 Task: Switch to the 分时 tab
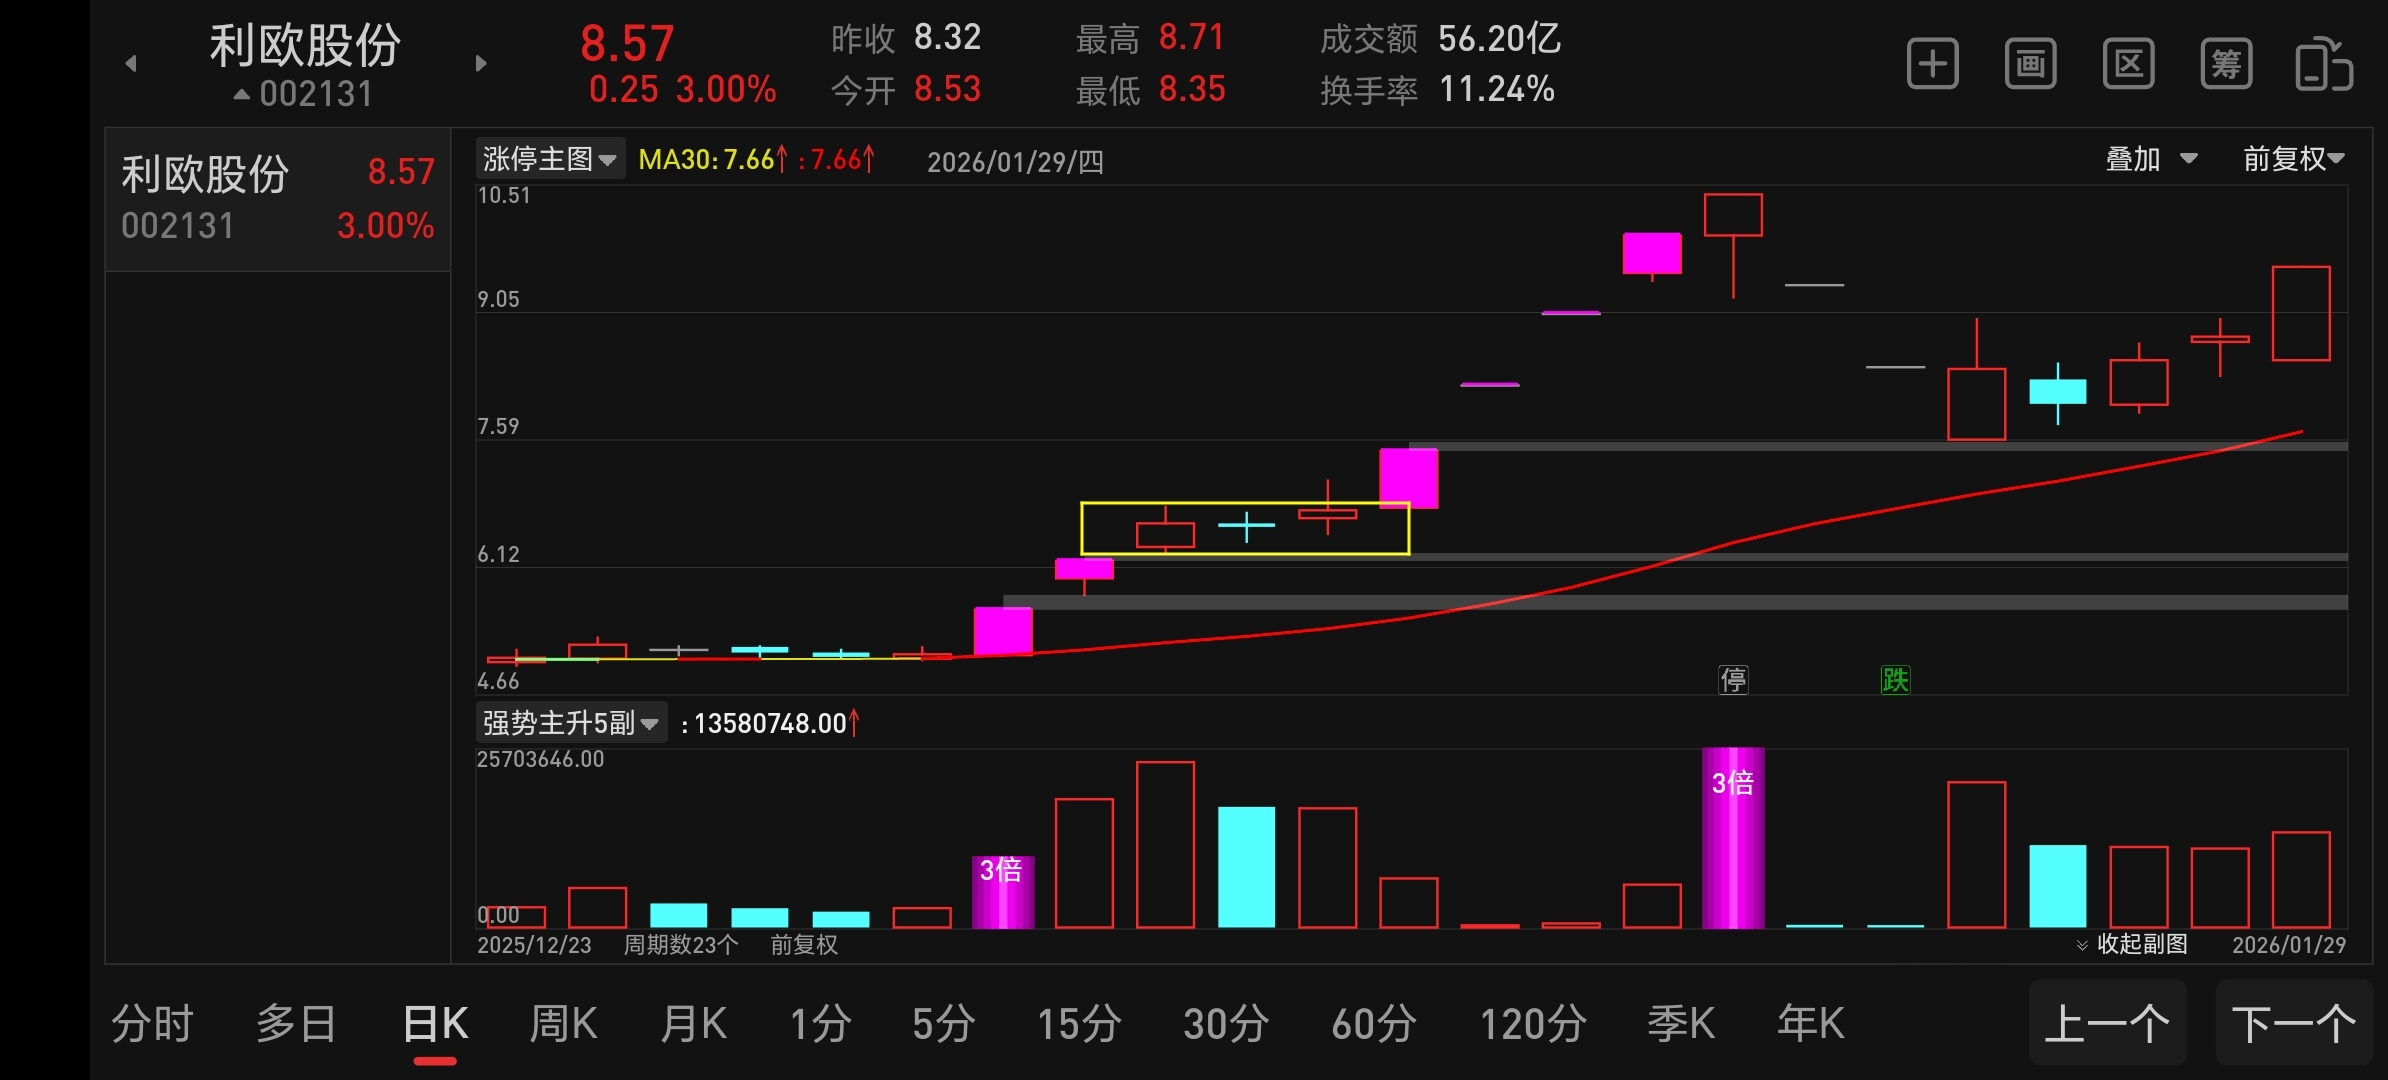tap(152, 1024)
